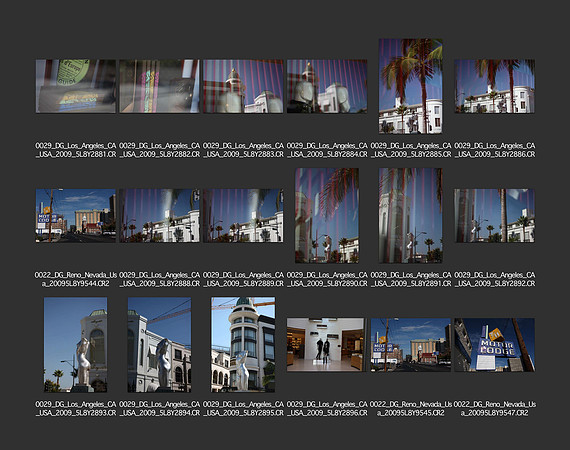Select the Reno street thumbnail 5L8Y9544
This screenshot has width=570, height=450.
click(x=76, y=216)
